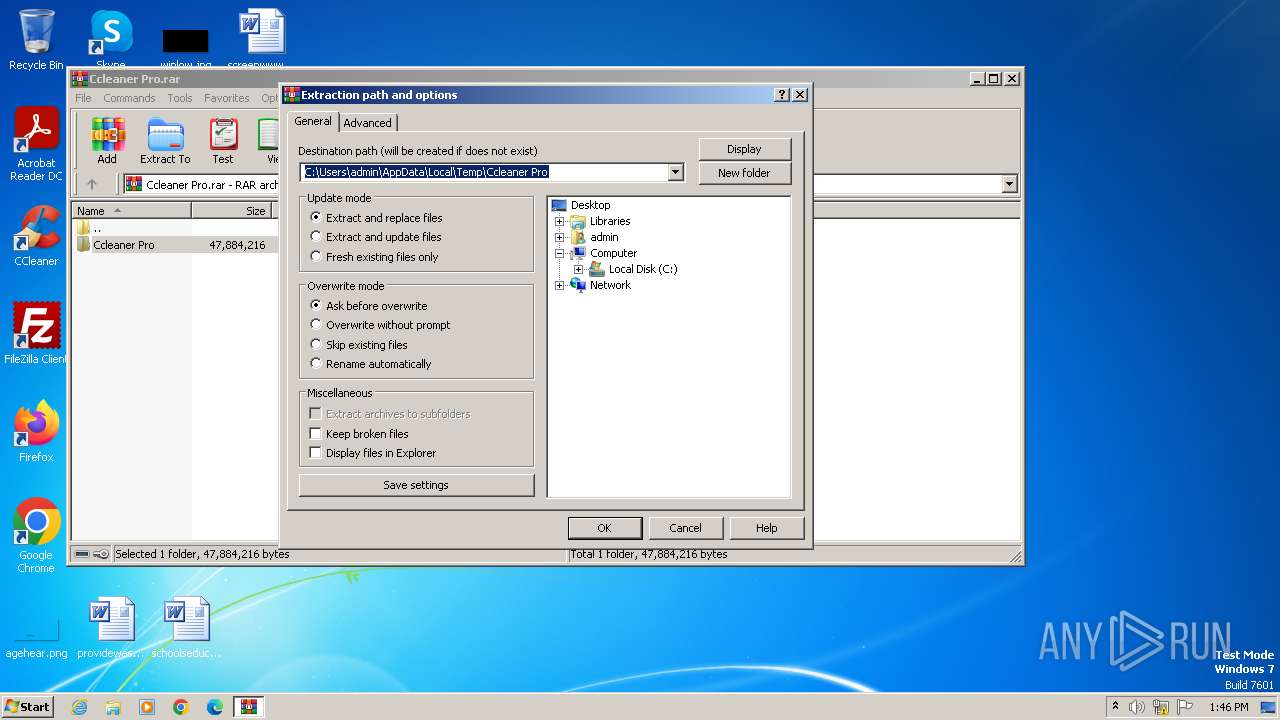
Task: Click the clock showing 1:46 PM
Action: click(1228, 707)
